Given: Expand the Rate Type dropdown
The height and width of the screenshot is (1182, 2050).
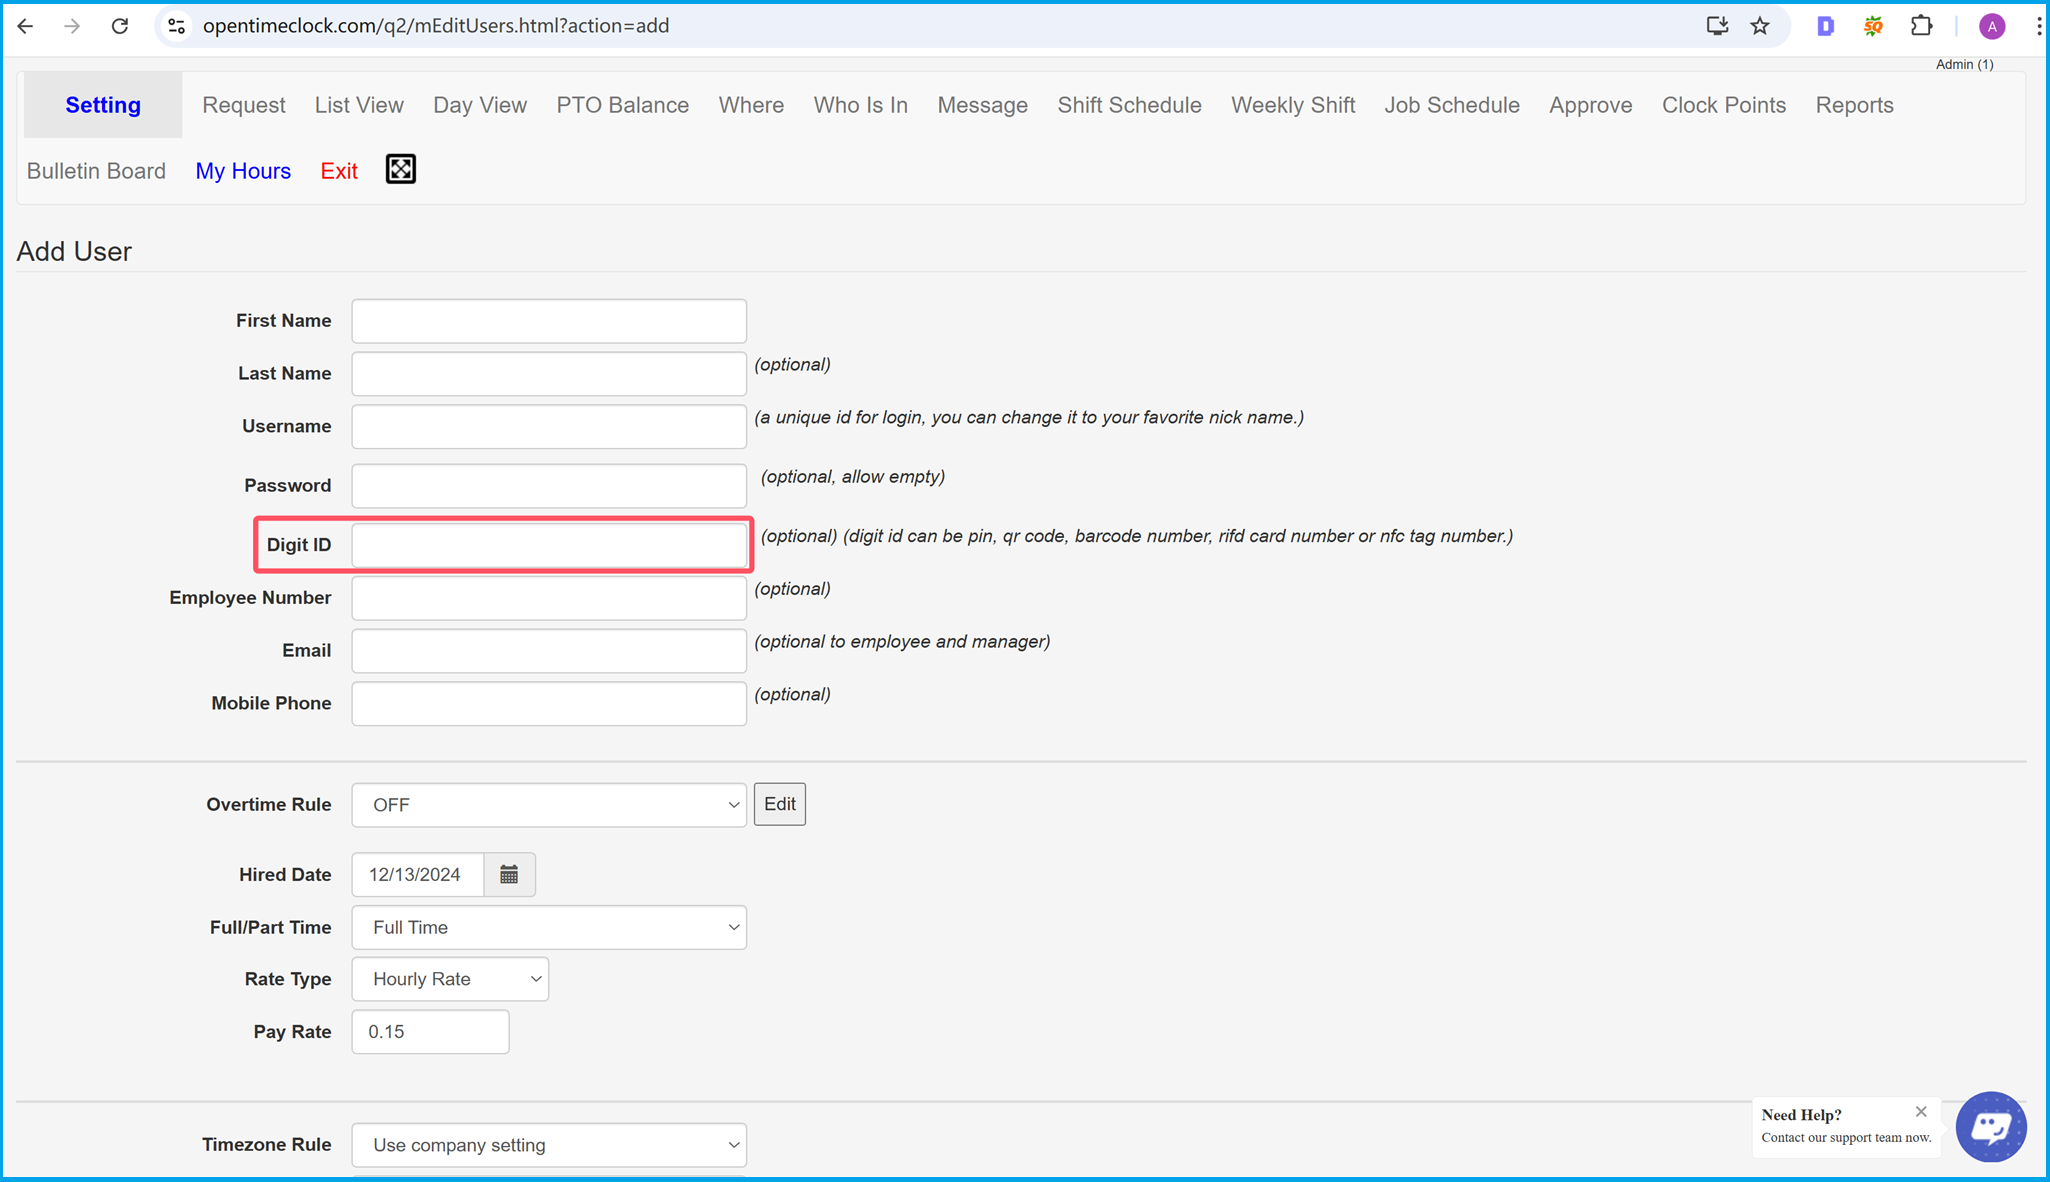Looking at the screenshot, I should coord(450,979).
